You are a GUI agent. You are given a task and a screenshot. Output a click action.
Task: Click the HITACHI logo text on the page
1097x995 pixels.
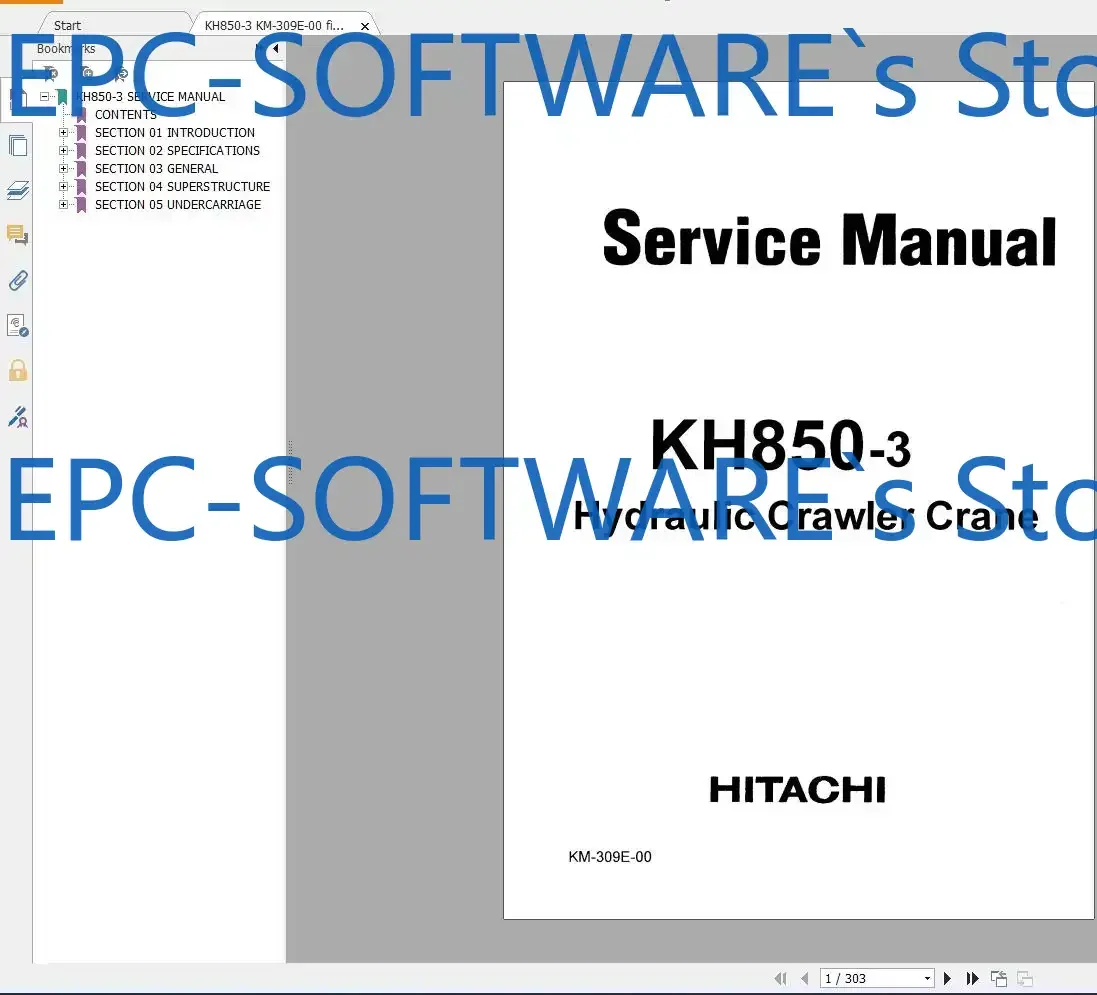coord(798,790)
